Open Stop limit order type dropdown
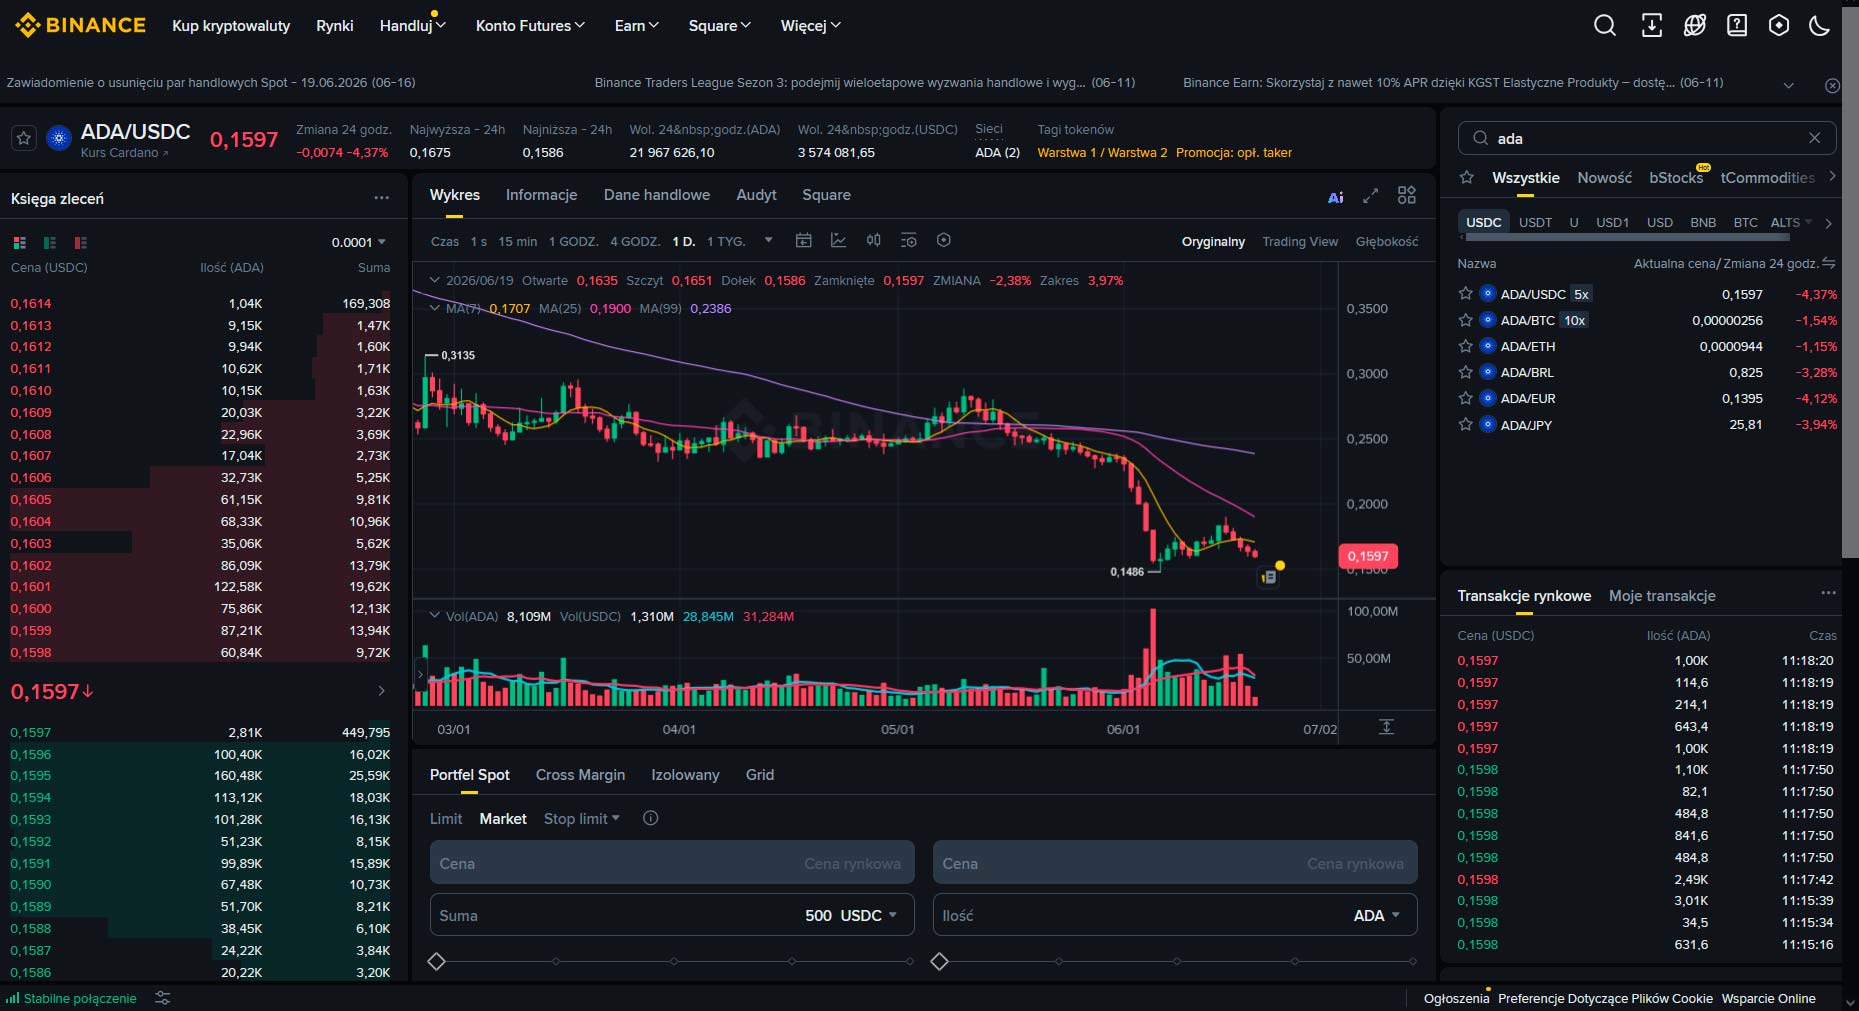 (582, 818)
